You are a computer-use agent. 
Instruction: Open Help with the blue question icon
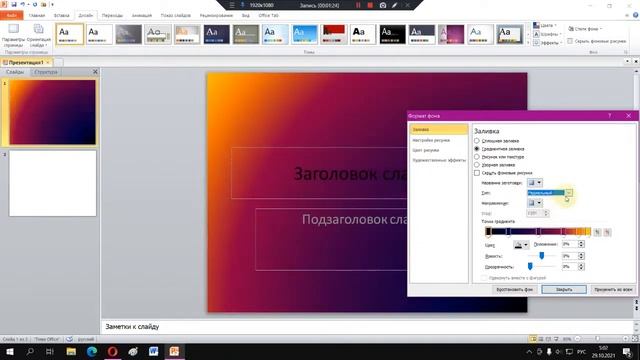point(636,15)
